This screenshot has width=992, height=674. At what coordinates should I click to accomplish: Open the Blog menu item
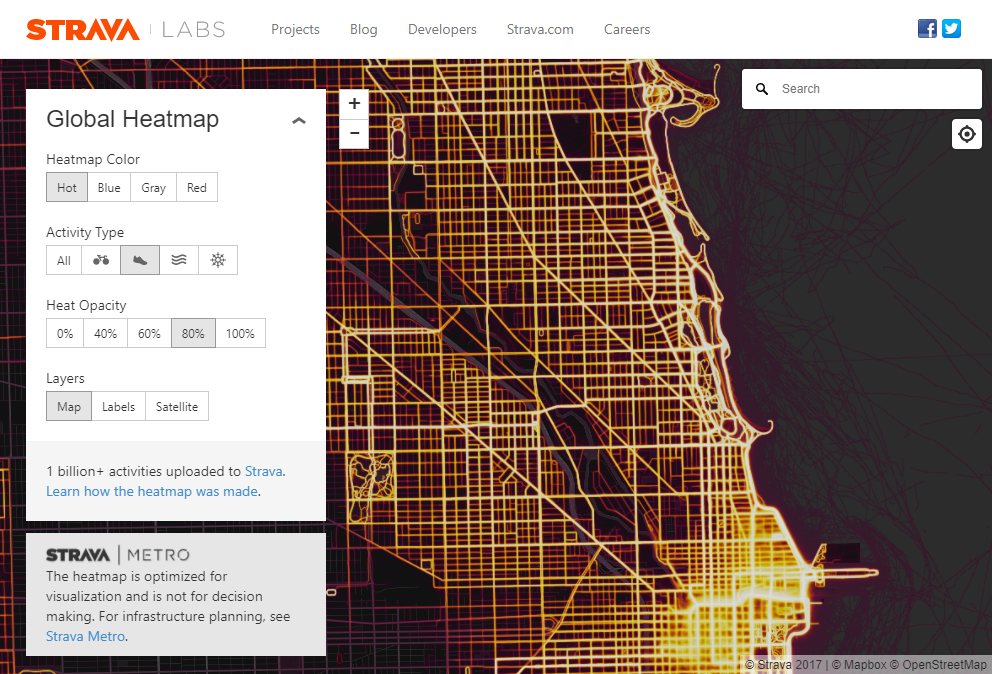pos(364,30)
